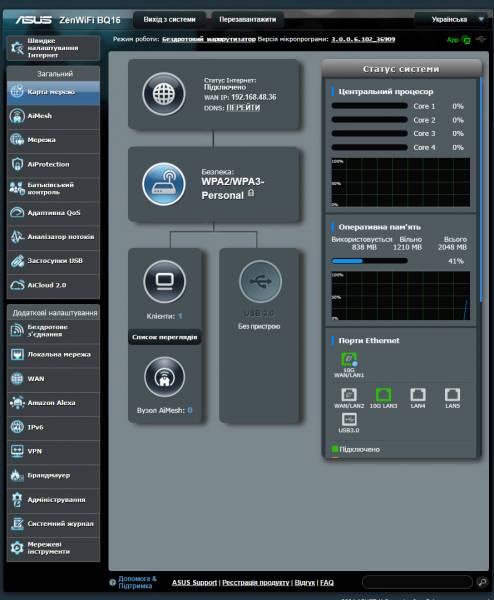Click the RAM usage progress bar
This screenshot has width=494, height=600.
[x=370, y=261]
